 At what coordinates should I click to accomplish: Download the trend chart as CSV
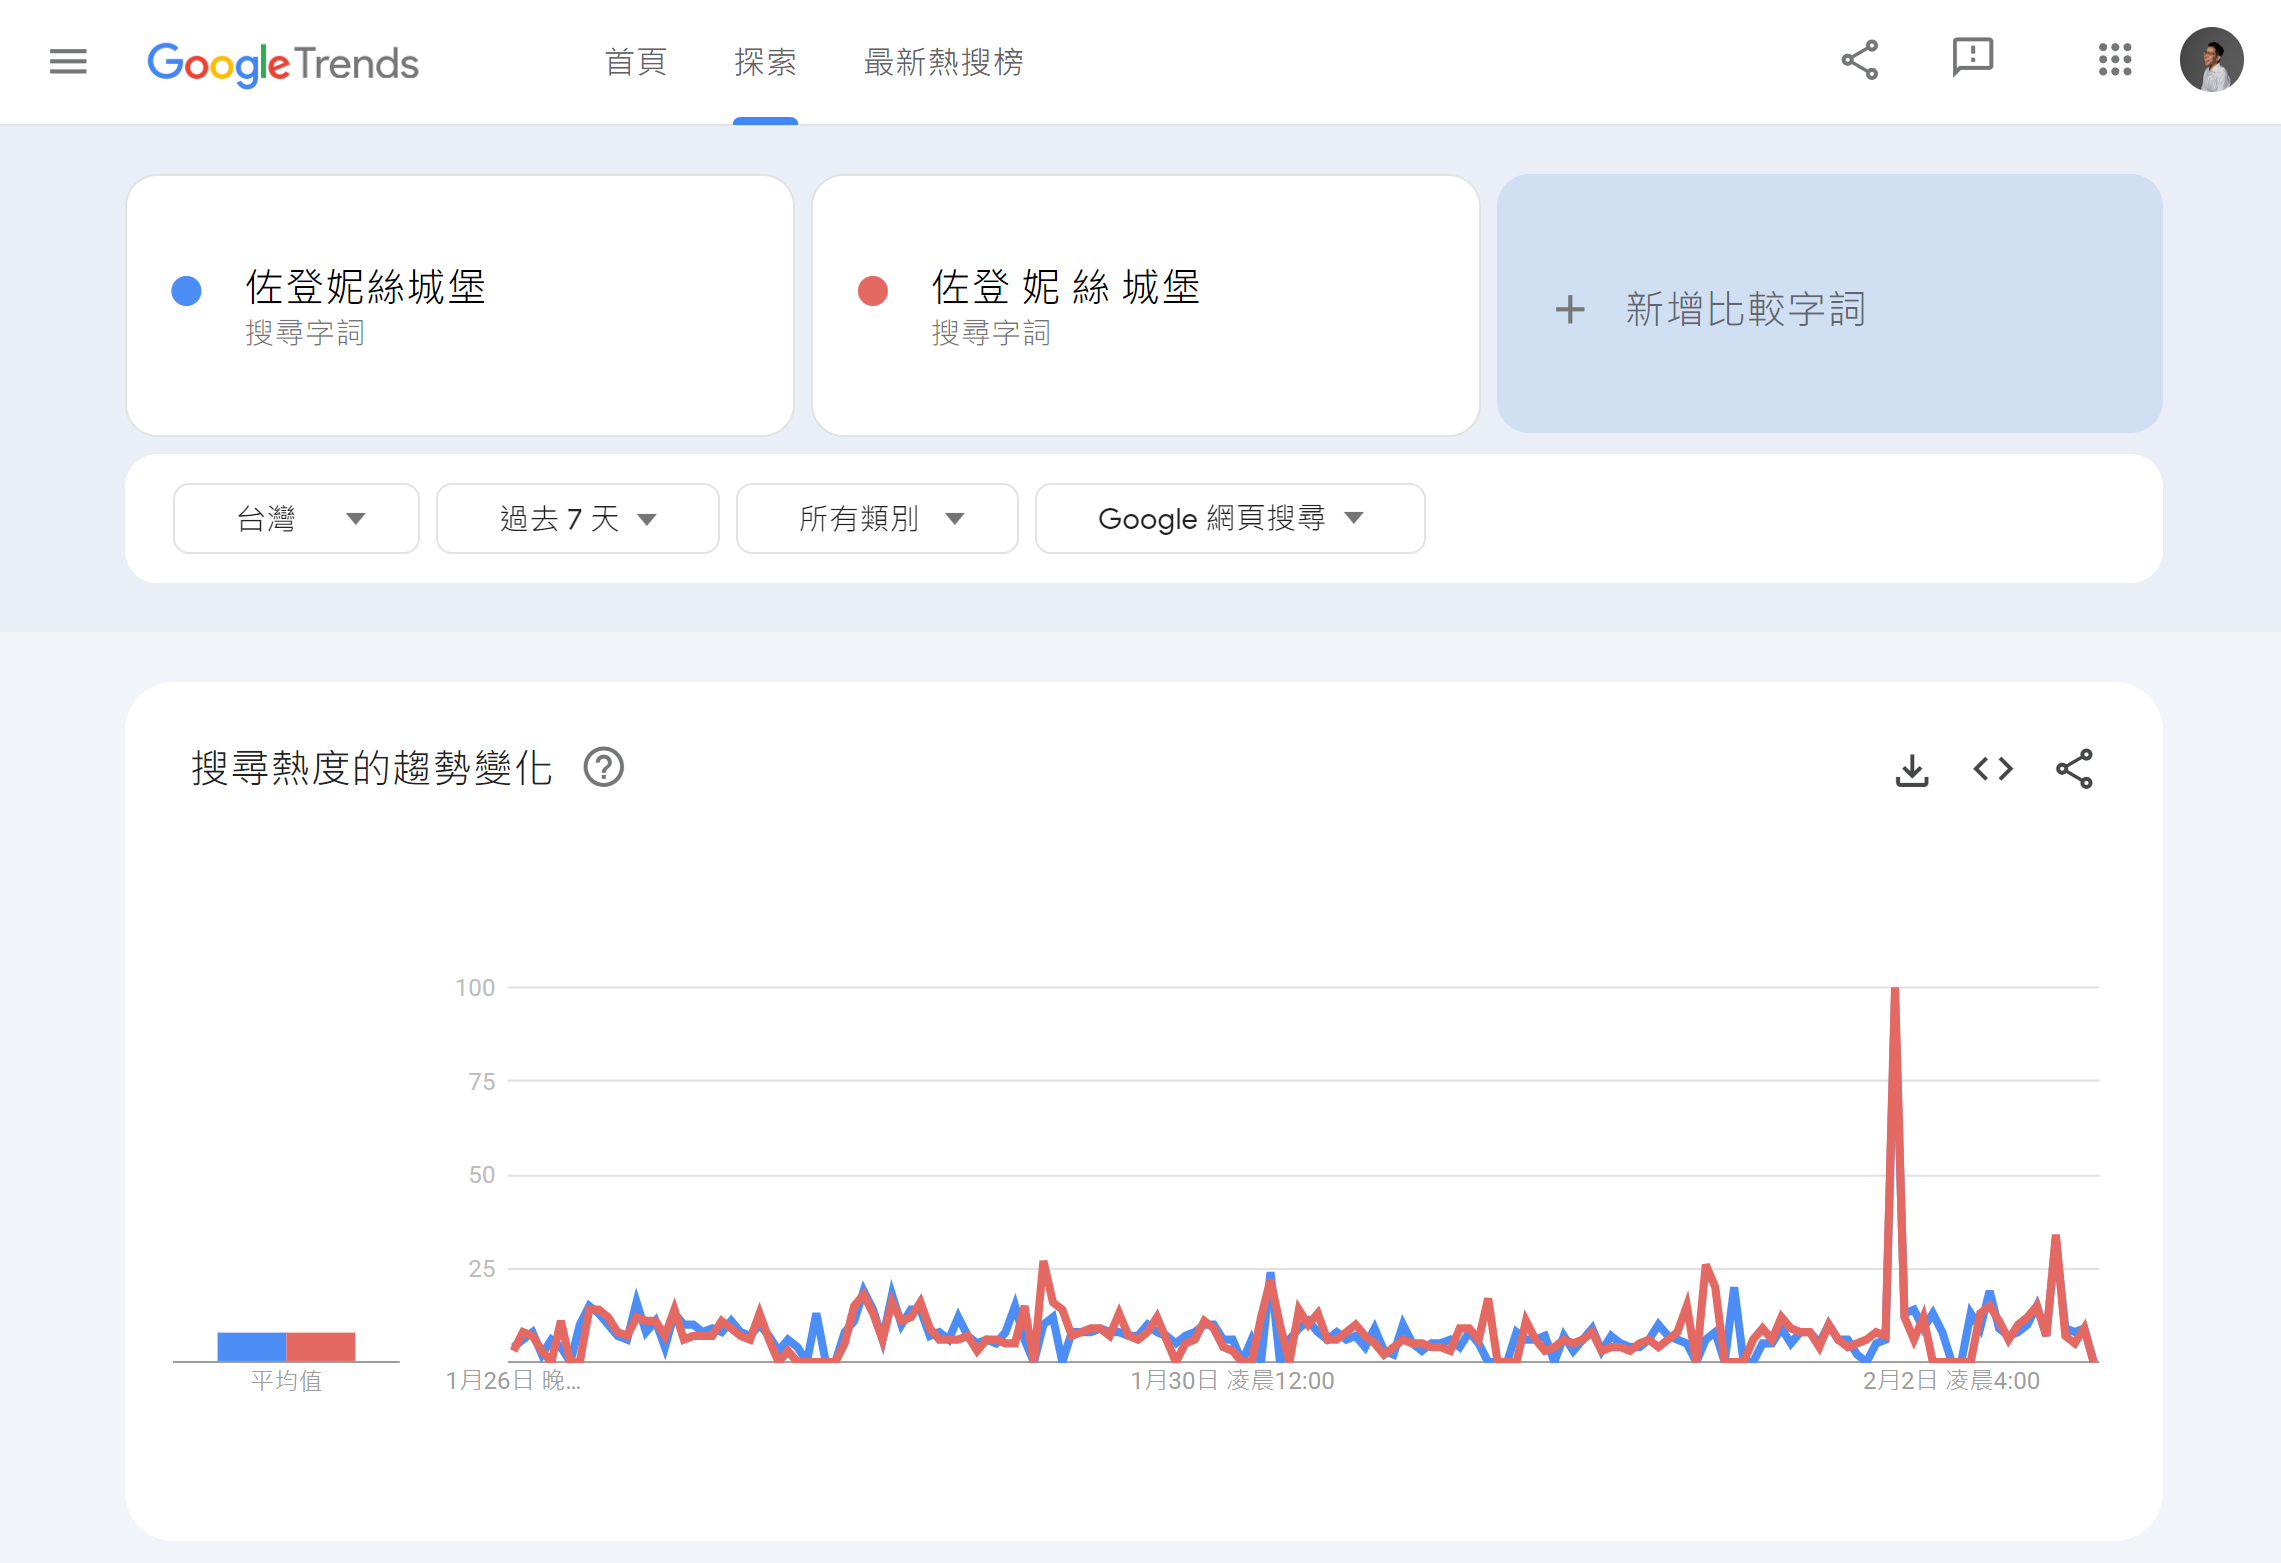[1911, 769]
